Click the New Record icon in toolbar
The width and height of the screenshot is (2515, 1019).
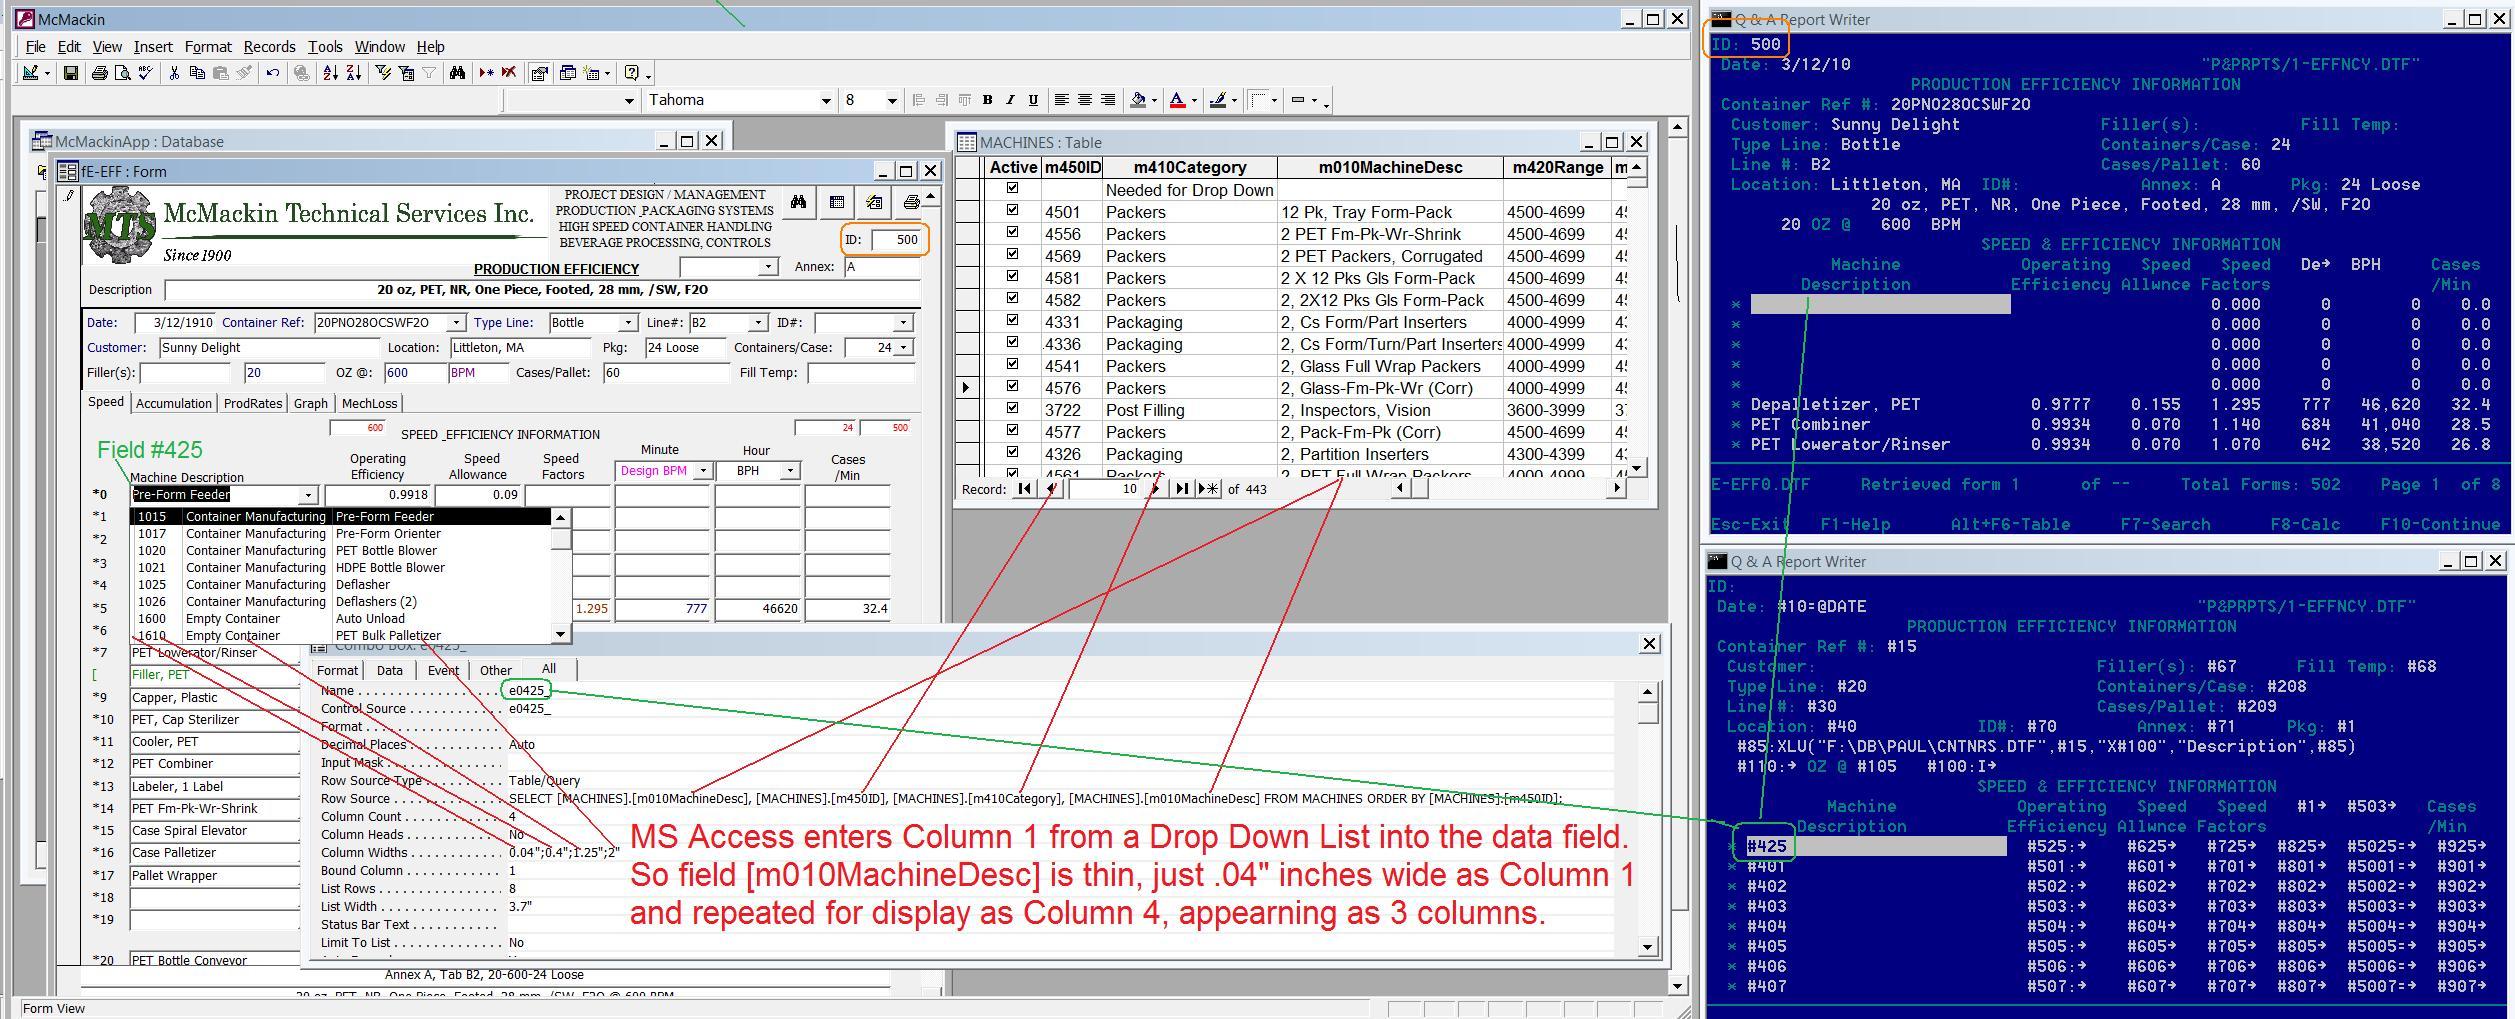[486, 73]
